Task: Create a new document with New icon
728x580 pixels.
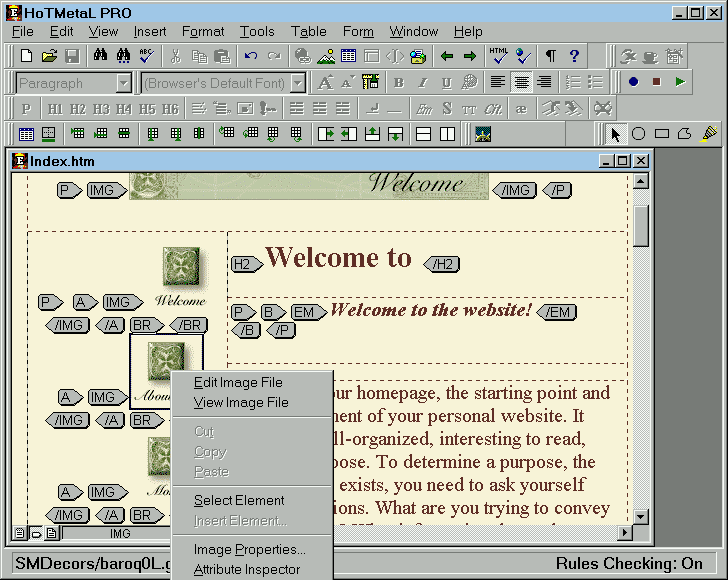Action: (x=26, y=56)
